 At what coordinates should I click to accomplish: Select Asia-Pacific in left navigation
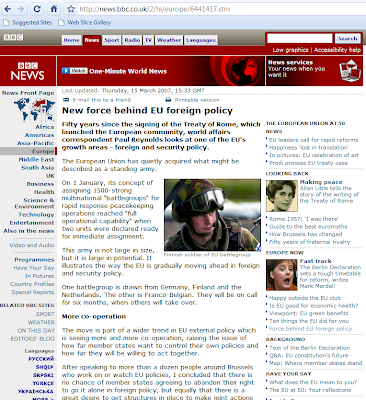click(36, 143)
